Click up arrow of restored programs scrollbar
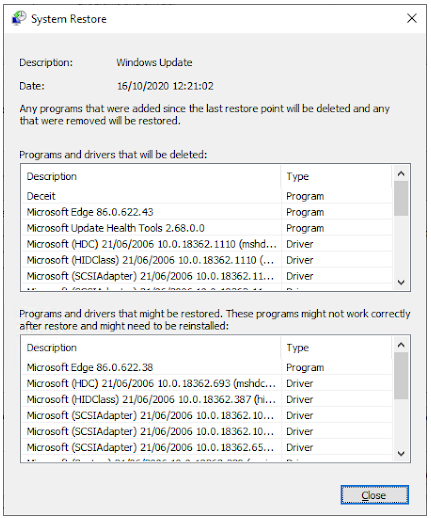 point(401,345)
